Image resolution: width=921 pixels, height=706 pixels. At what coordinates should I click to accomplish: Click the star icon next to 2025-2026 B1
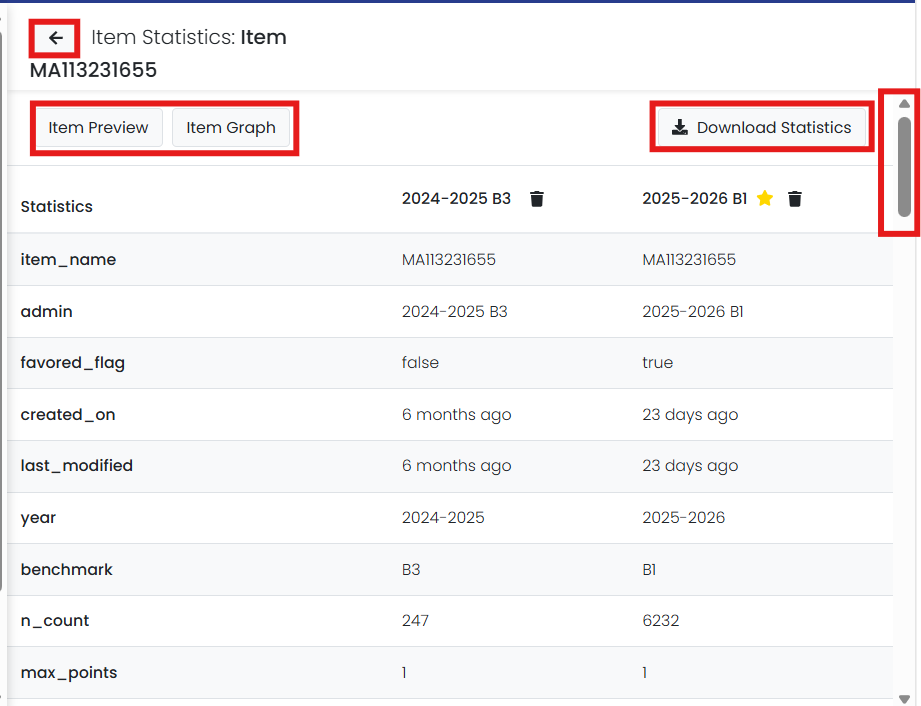(x=765, y=198)
